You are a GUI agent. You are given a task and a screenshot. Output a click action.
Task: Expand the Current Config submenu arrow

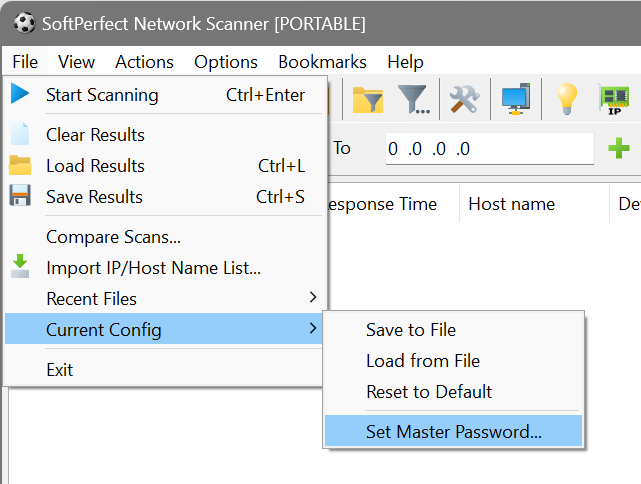point(313,328)
